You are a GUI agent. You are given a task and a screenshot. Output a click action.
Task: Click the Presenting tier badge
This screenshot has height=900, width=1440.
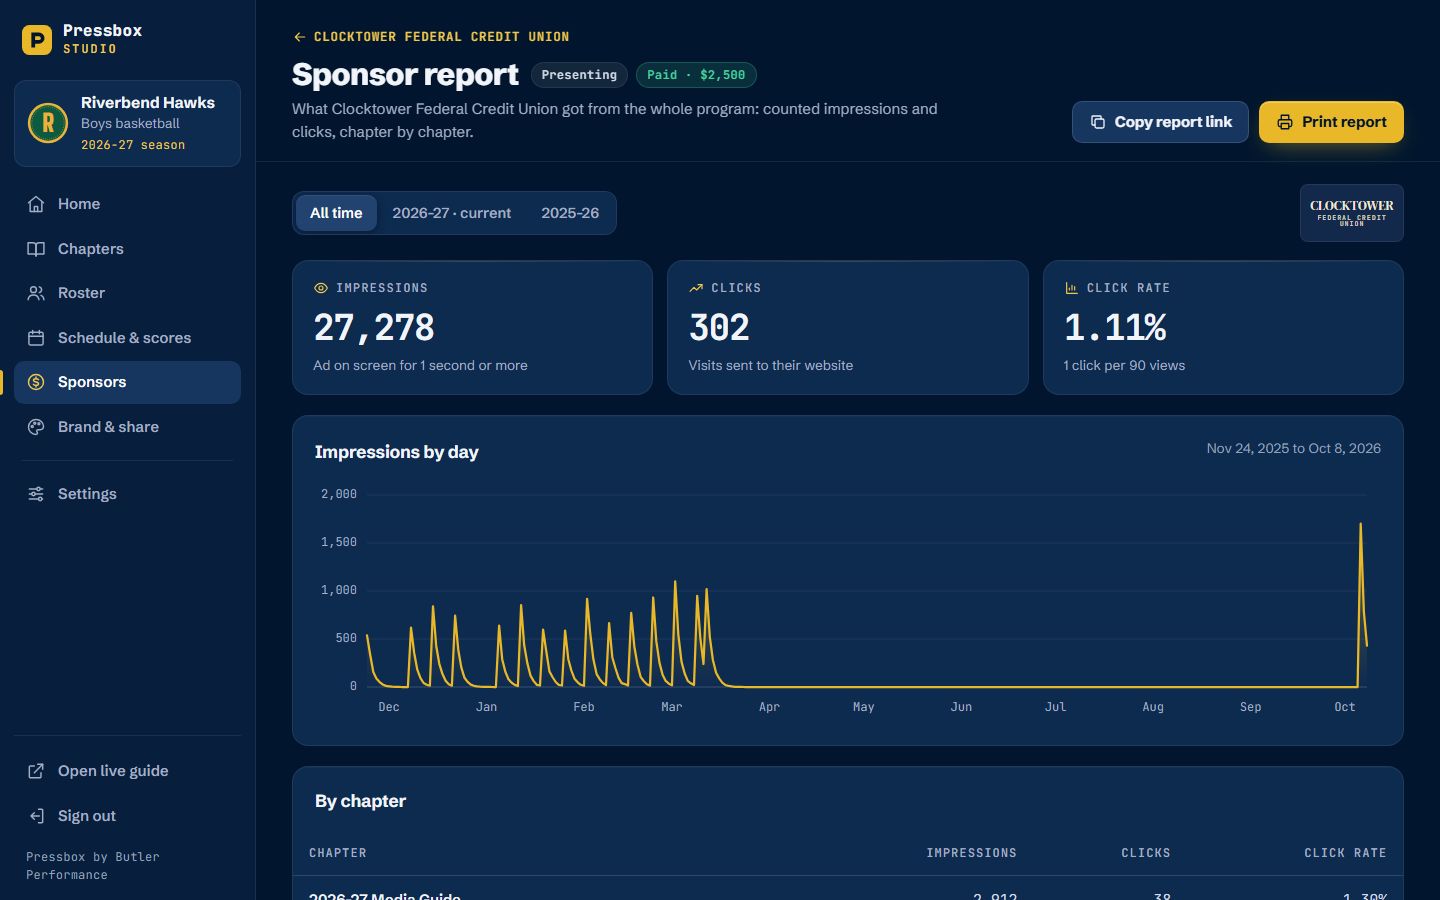[579, 75]
